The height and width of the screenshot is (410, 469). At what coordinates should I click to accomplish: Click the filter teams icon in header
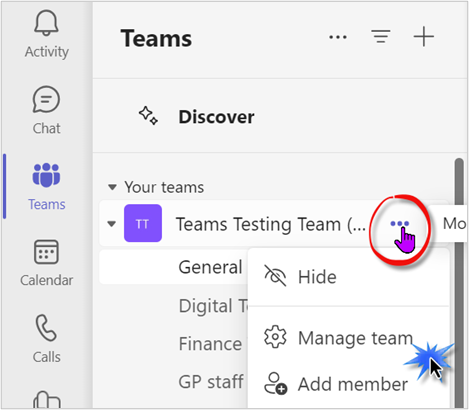[381, 37]
